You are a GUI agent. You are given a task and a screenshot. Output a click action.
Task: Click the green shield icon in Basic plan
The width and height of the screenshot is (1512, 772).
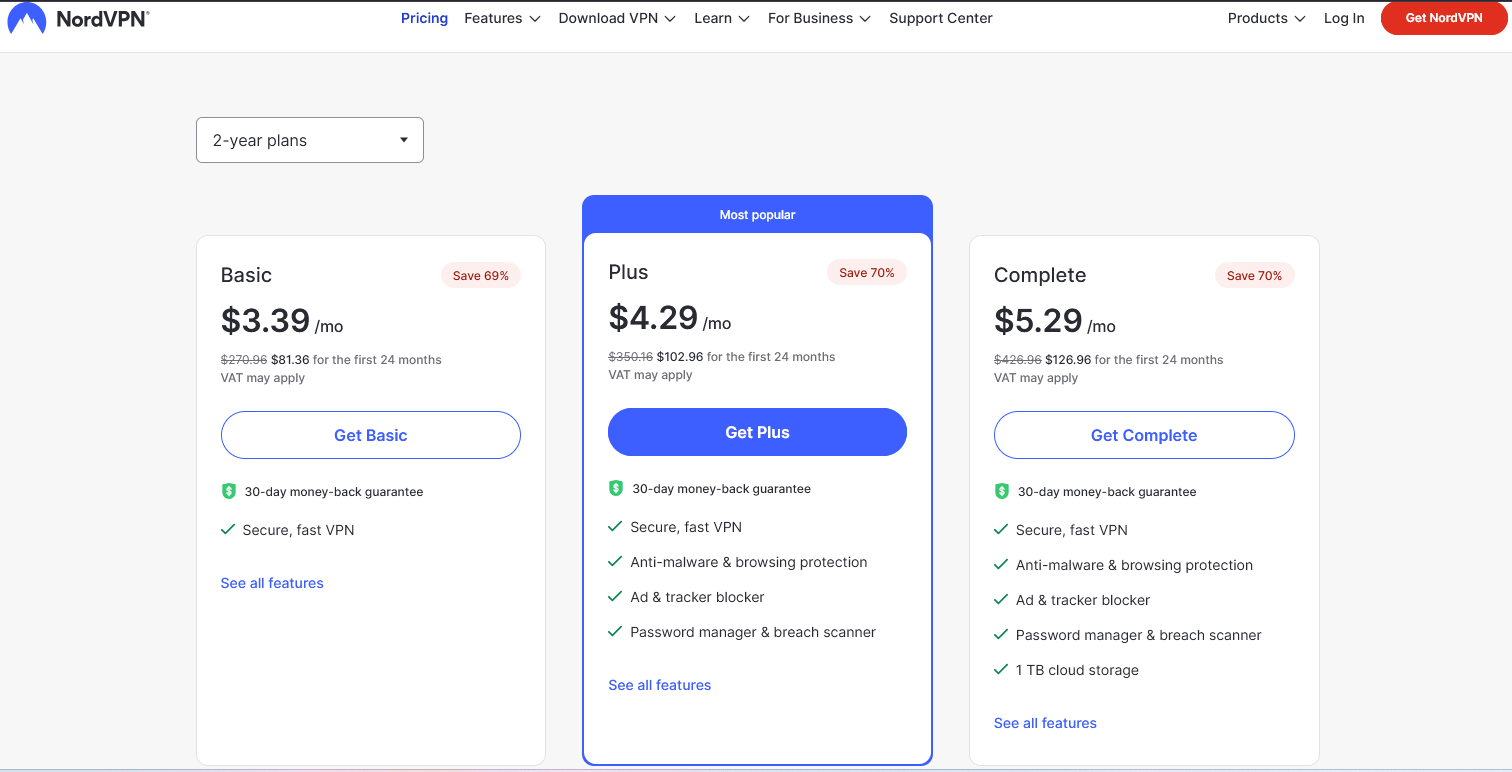(x=229, y=491)
